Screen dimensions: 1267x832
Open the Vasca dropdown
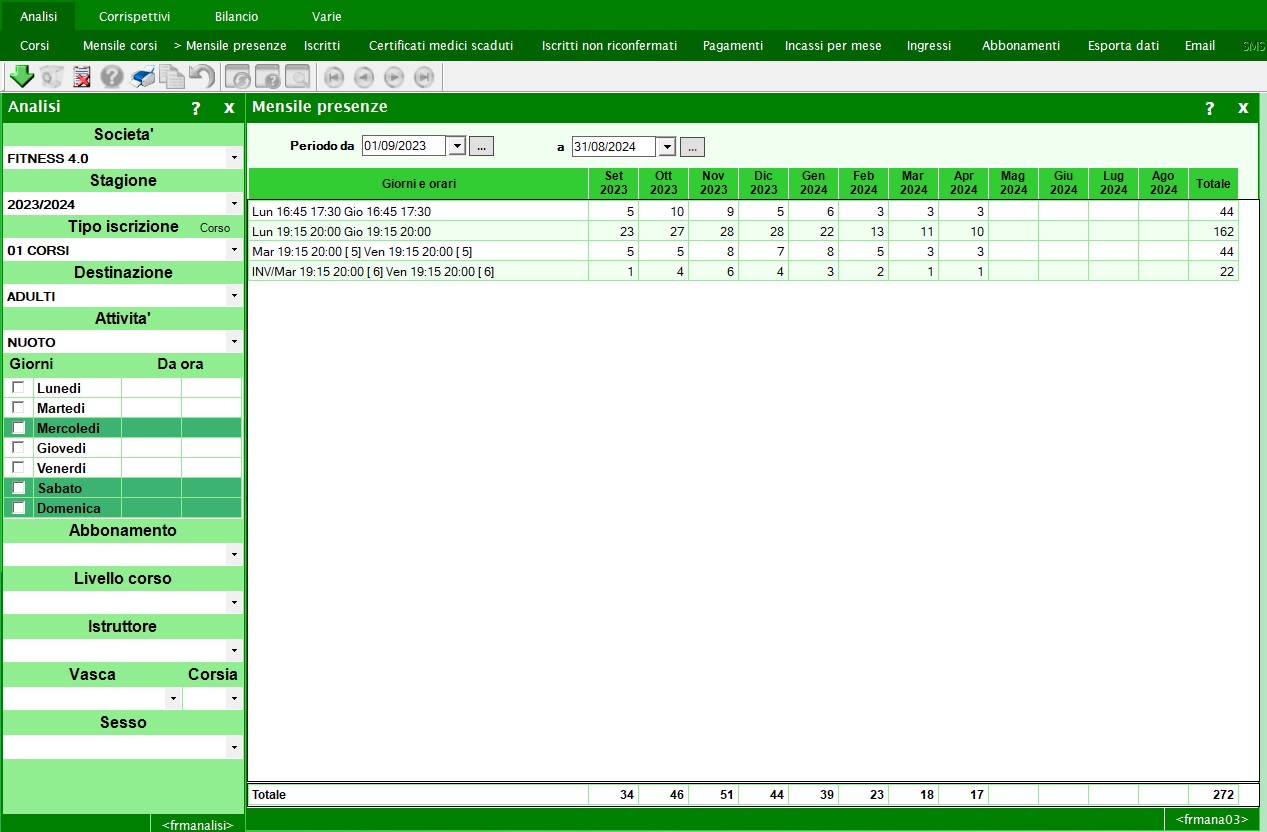tap(173, 698)
